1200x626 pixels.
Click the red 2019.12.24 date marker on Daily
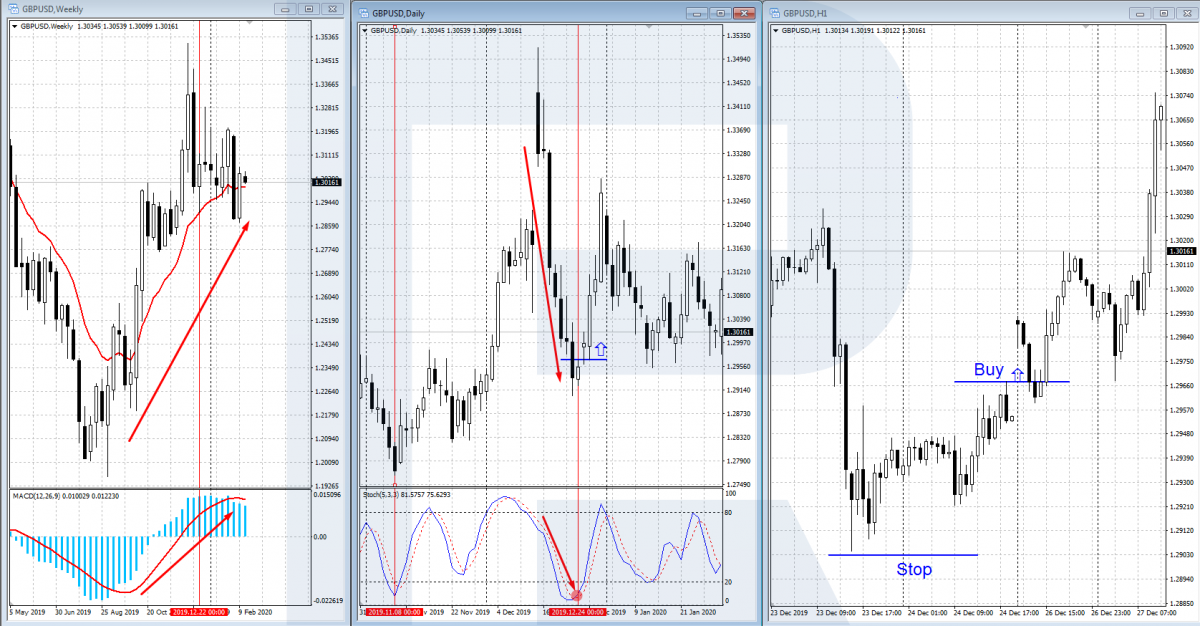coord(577,612)
